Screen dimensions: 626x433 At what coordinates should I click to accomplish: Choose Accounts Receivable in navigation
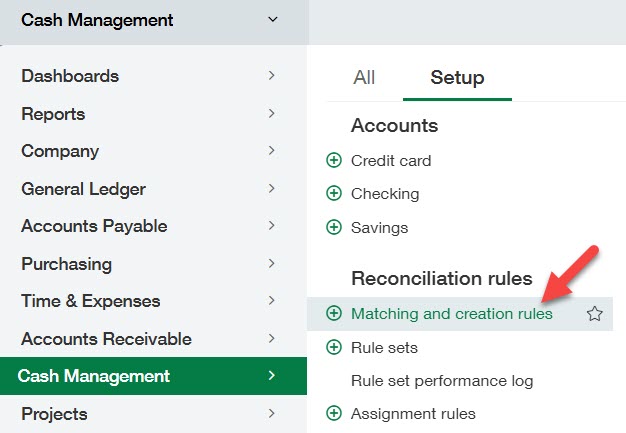(x=106, y=339)
